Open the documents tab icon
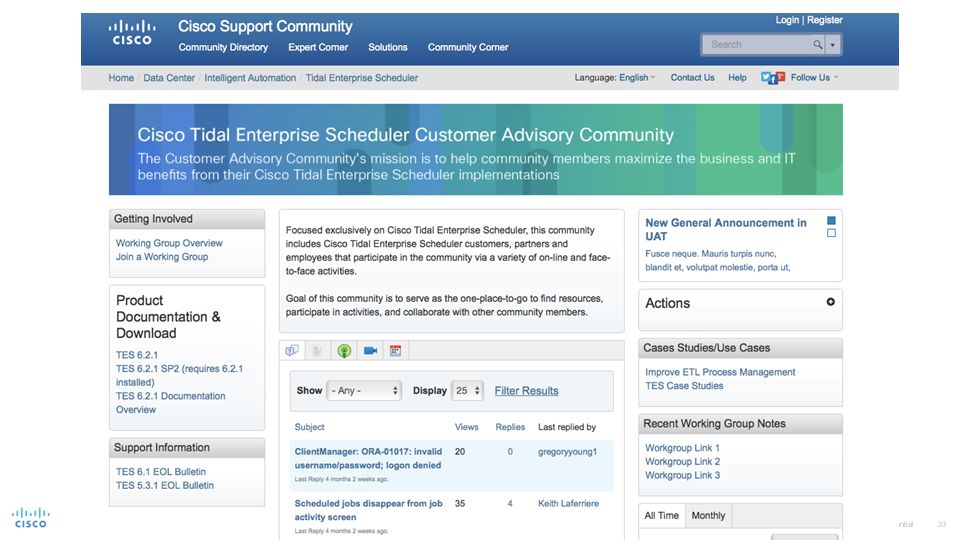This screenshot has width=960, height=540. tap(317, 351)
